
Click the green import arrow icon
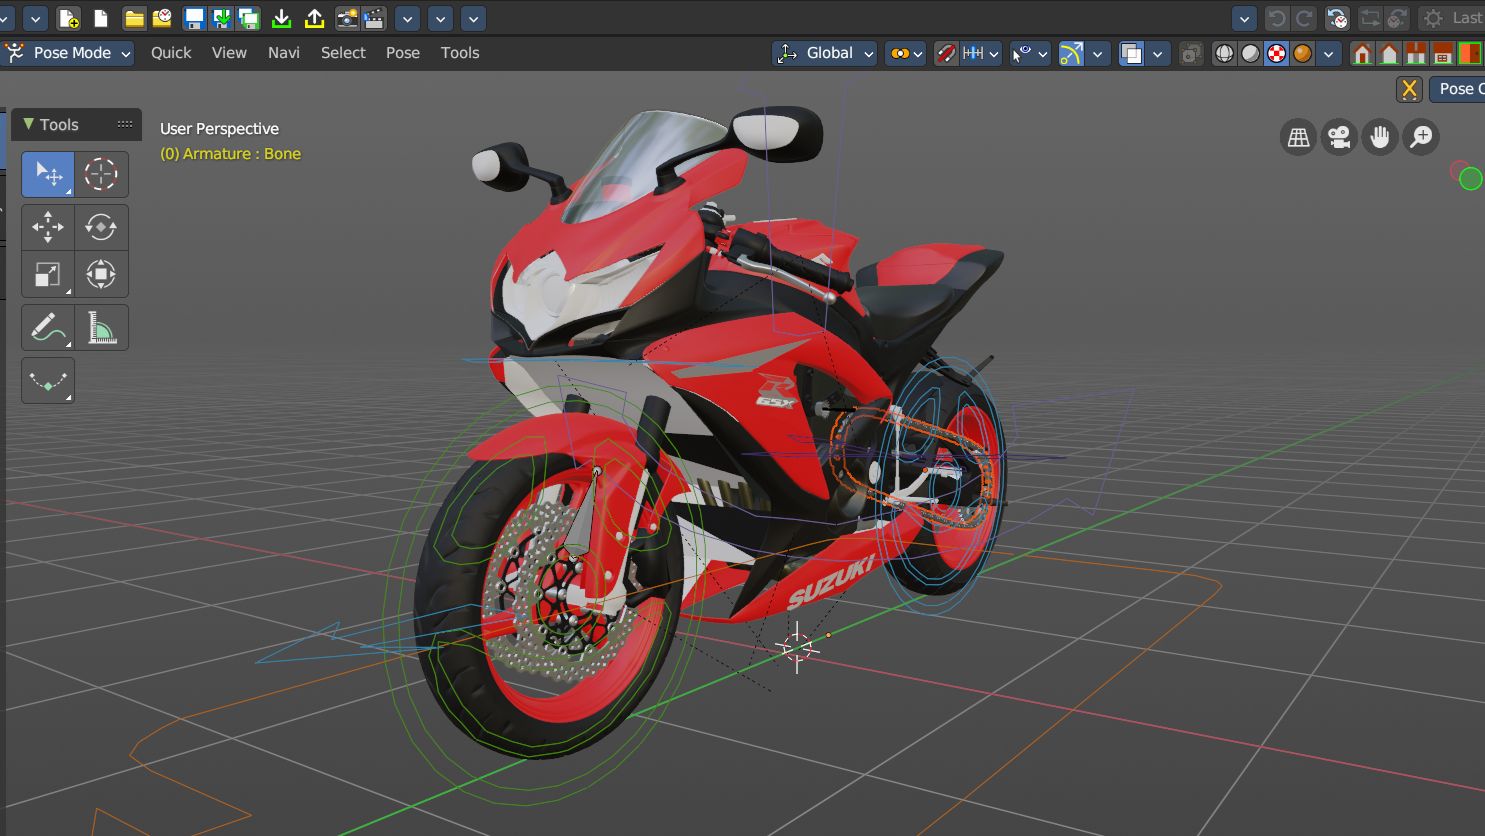point(282,18)
